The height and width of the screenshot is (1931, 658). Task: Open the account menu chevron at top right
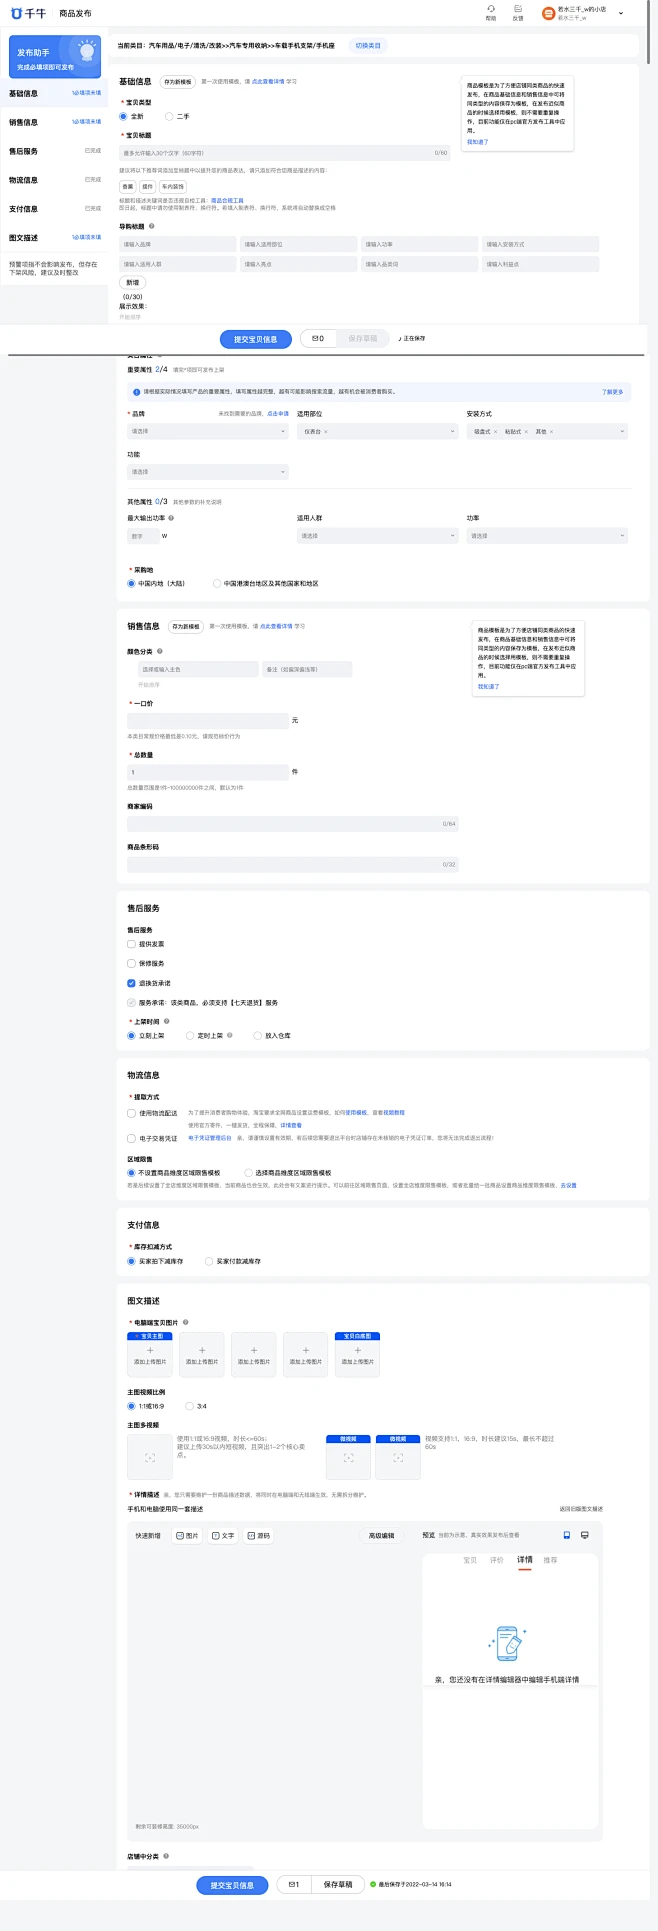point(621,13)
